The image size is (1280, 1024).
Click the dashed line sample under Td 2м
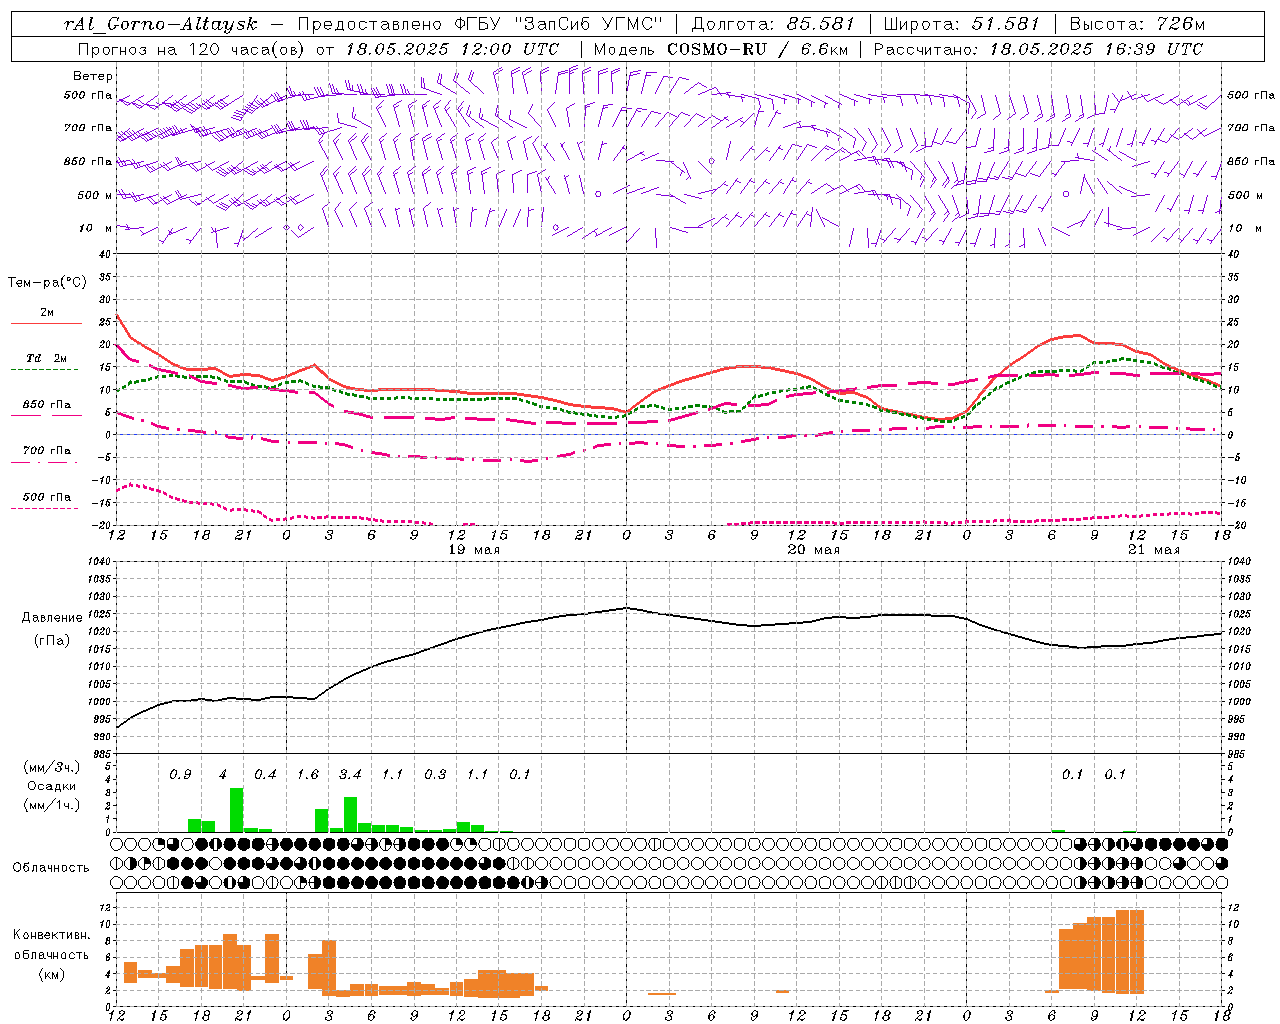click(44, 370)
